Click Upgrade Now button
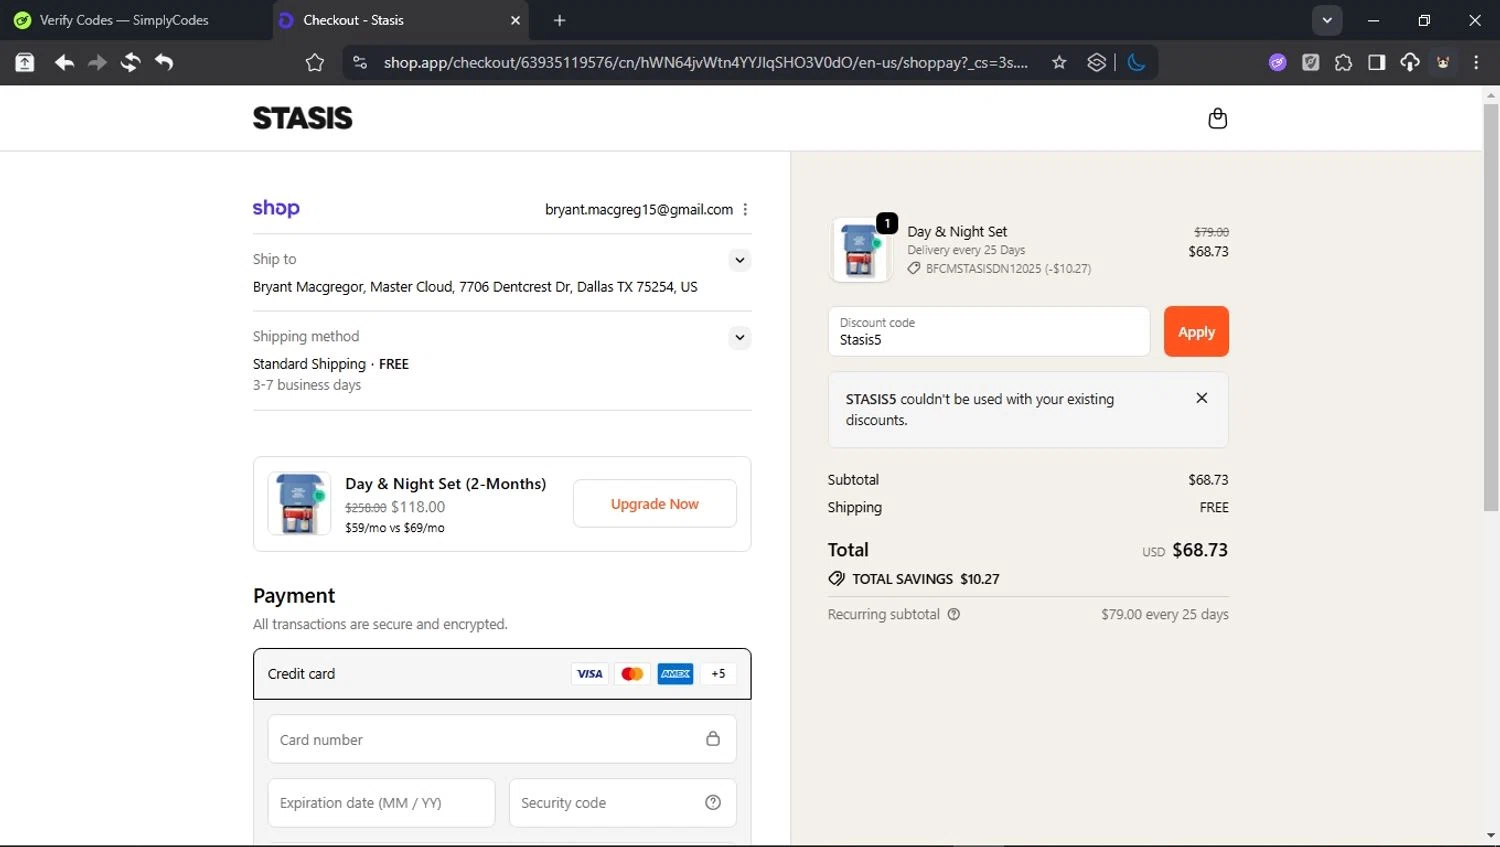 [655, 504]
